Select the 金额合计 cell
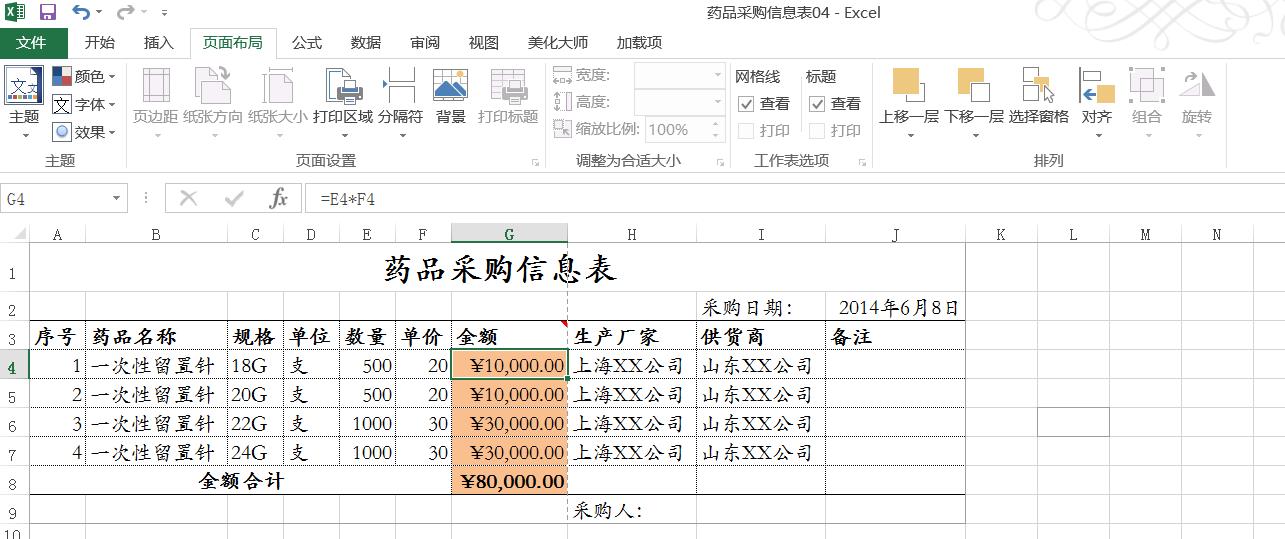Image resolution: width=1285 pixels, height=539 pixels. [x=240, y=481]
